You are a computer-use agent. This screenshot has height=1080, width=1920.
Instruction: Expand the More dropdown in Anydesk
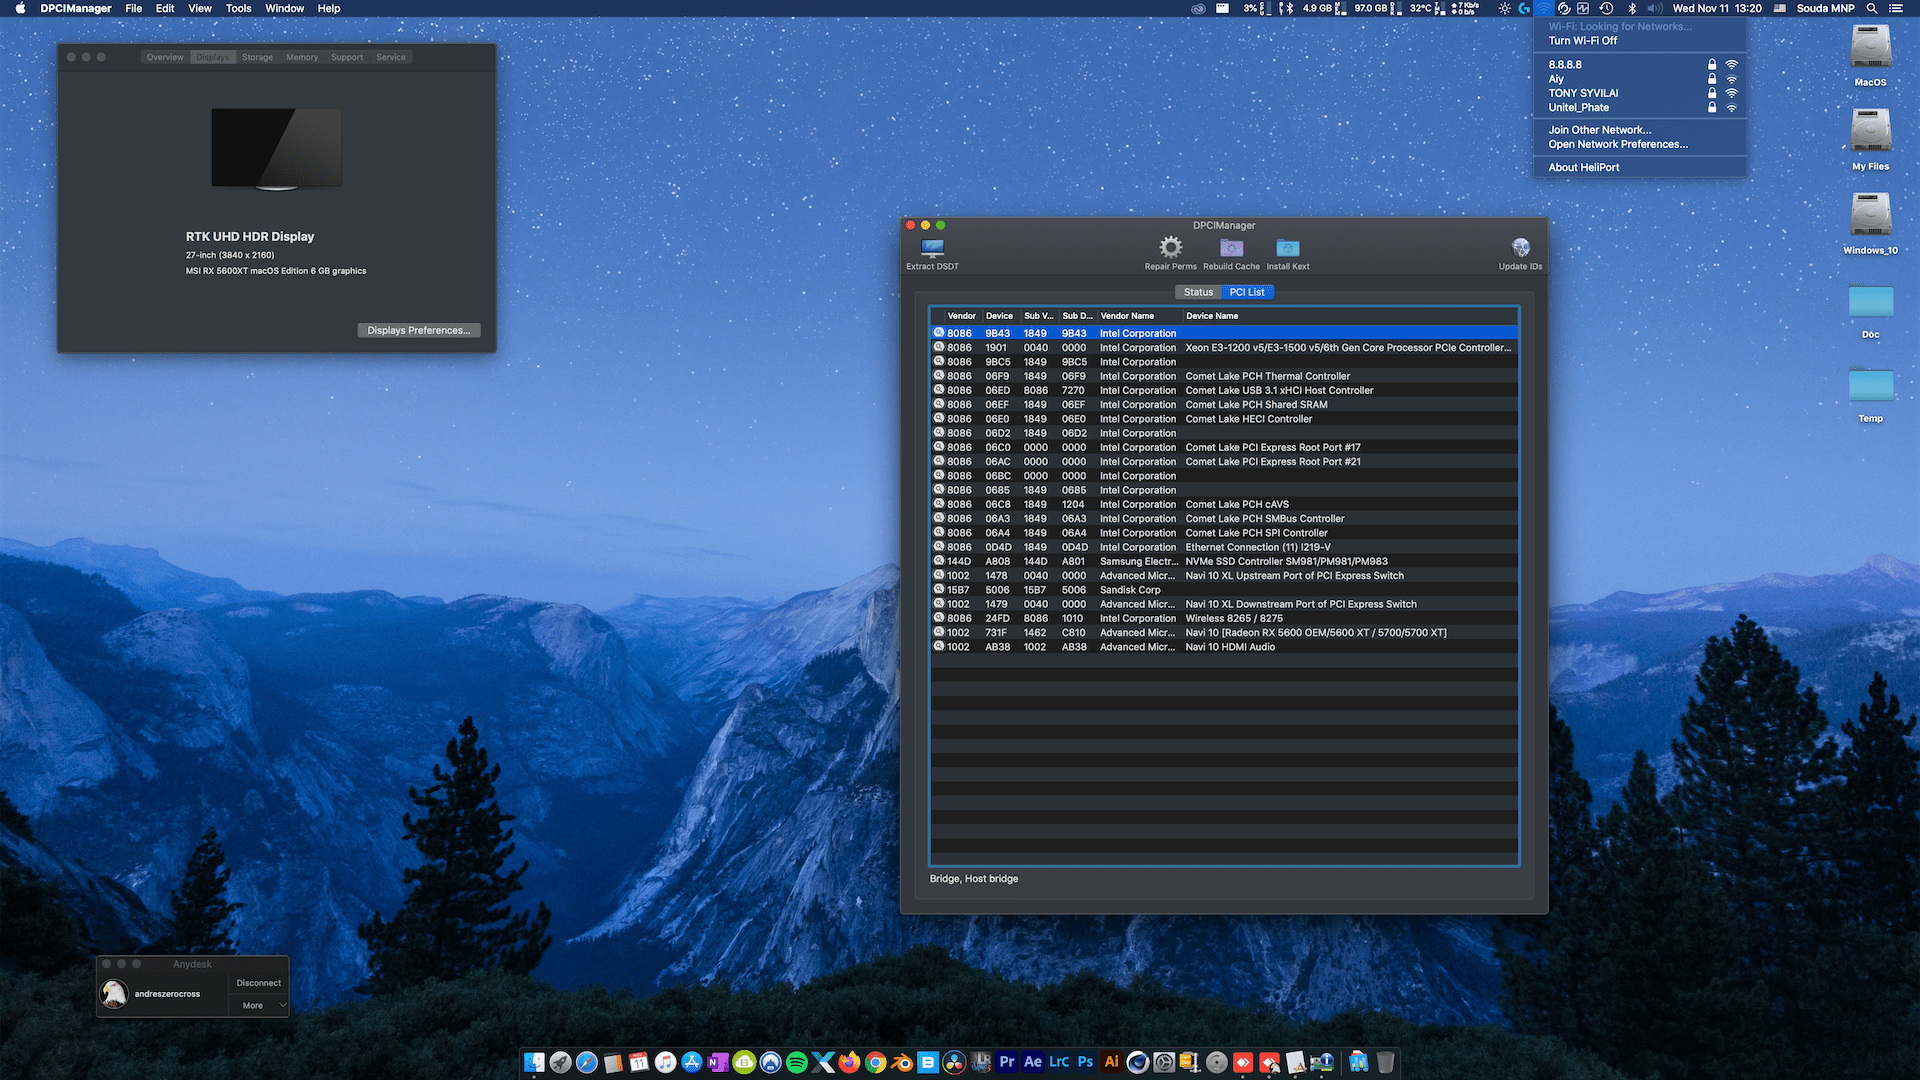259,1005
